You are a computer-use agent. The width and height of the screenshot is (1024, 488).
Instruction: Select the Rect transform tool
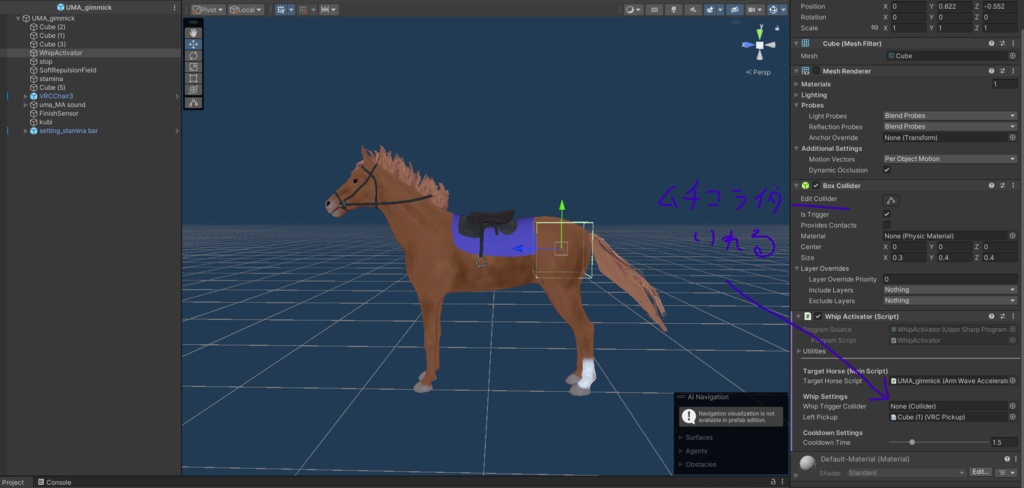pyautogui.click(x=193, y=78)
